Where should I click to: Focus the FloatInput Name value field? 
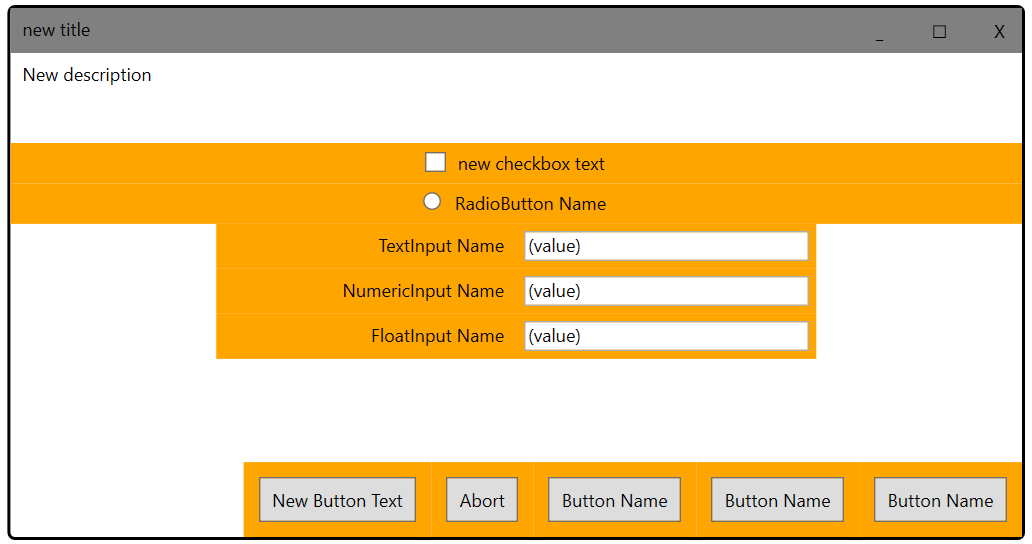666,336
